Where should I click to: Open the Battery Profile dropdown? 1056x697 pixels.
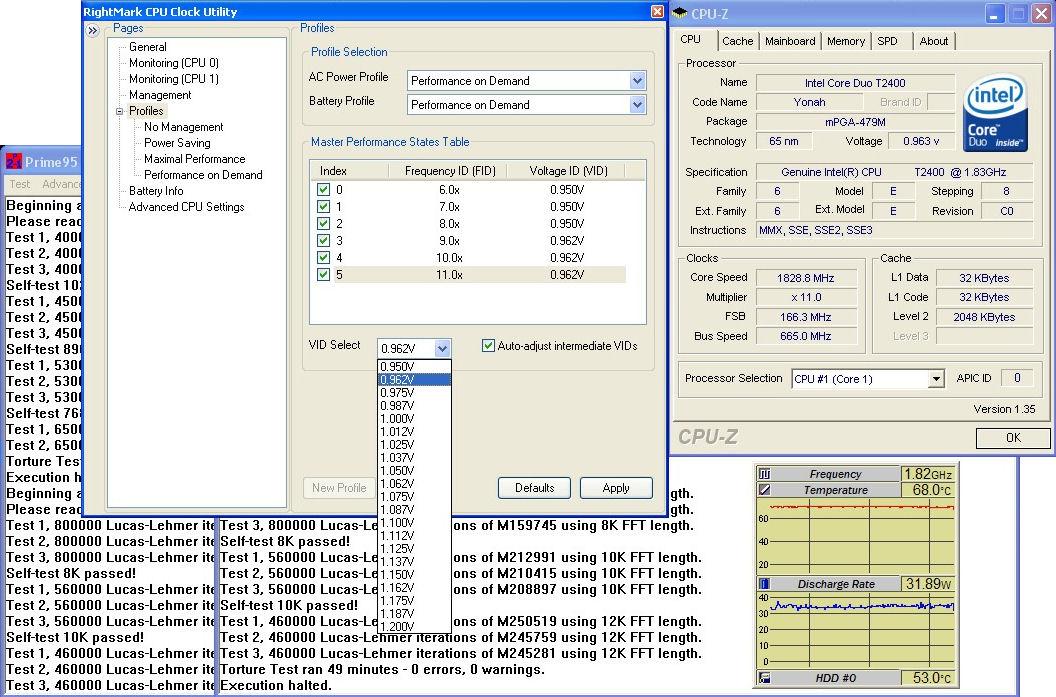(637, 105)
